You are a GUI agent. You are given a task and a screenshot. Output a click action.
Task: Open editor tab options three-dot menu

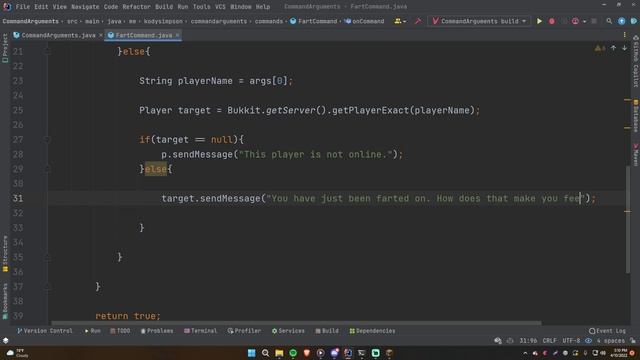[x=624, y=35]
